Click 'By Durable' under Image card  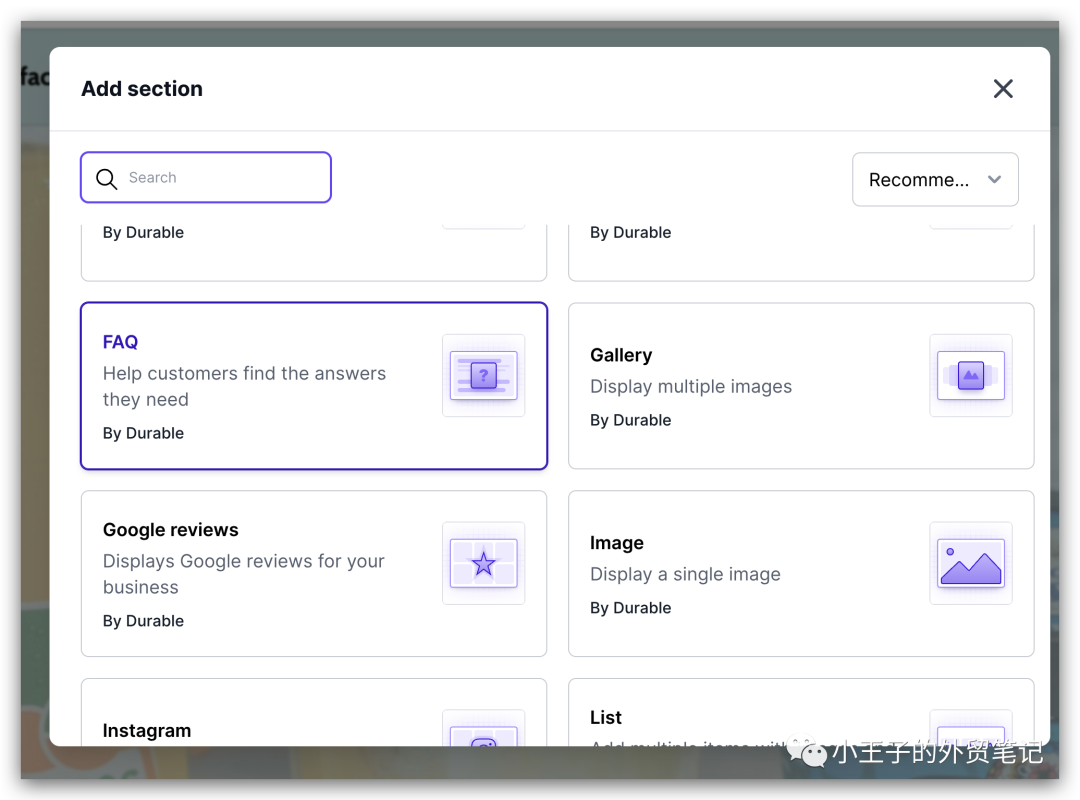pos(630,608)
